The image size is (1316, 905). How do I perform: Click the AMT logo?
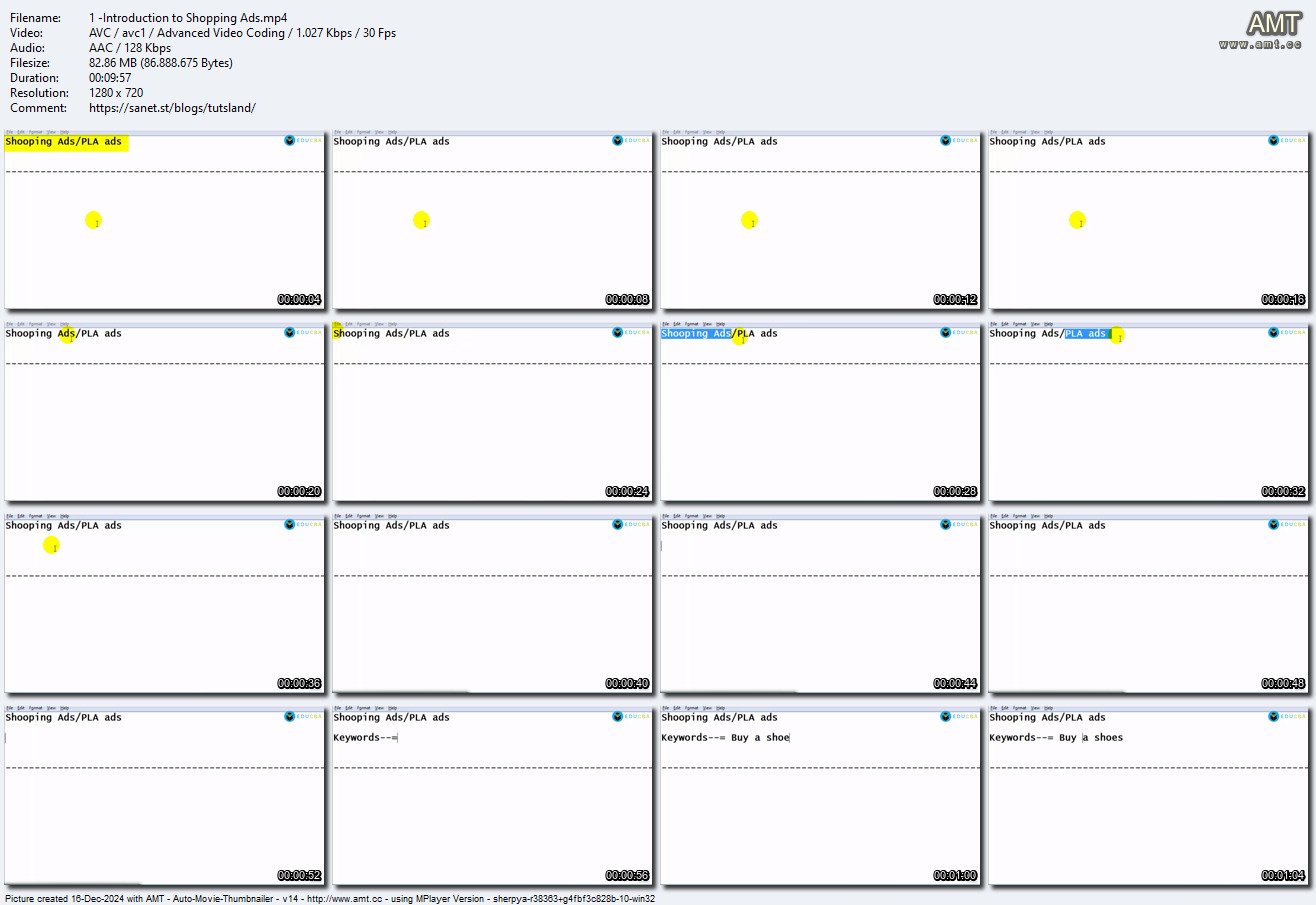(1274, 24)
